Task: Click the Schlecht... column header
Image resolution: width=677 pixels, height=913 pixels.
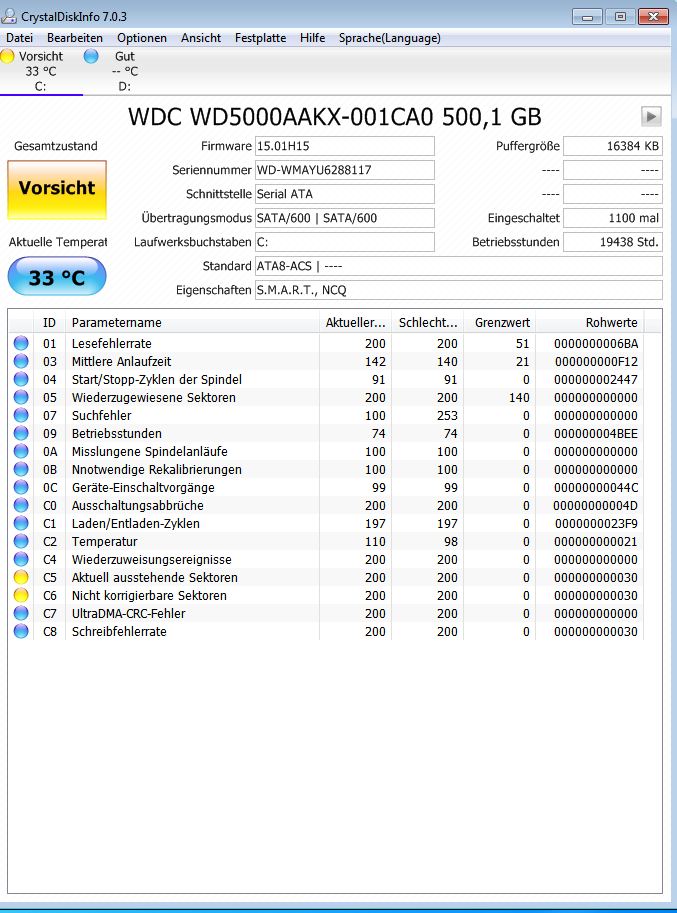Action: pos(427,323)
